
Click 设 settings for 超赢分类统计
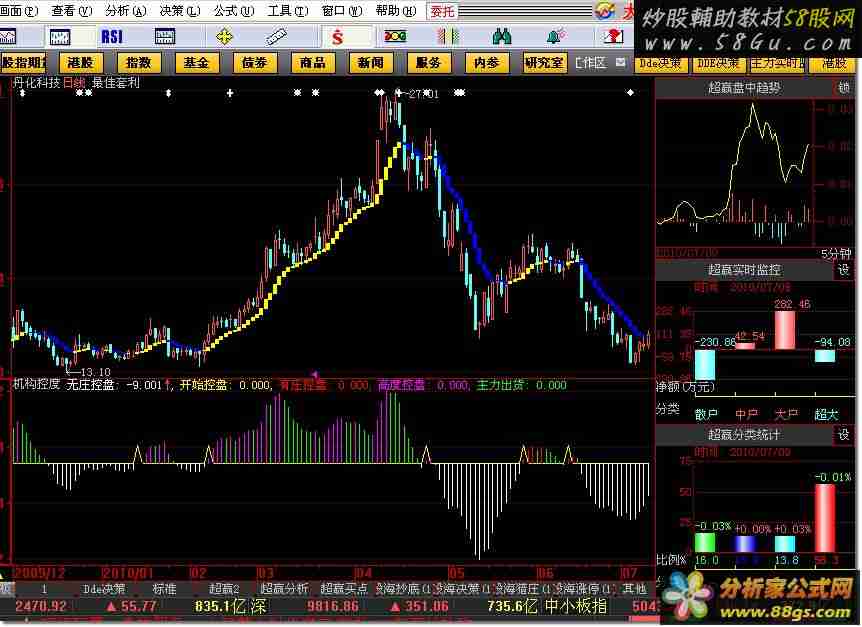843,435
